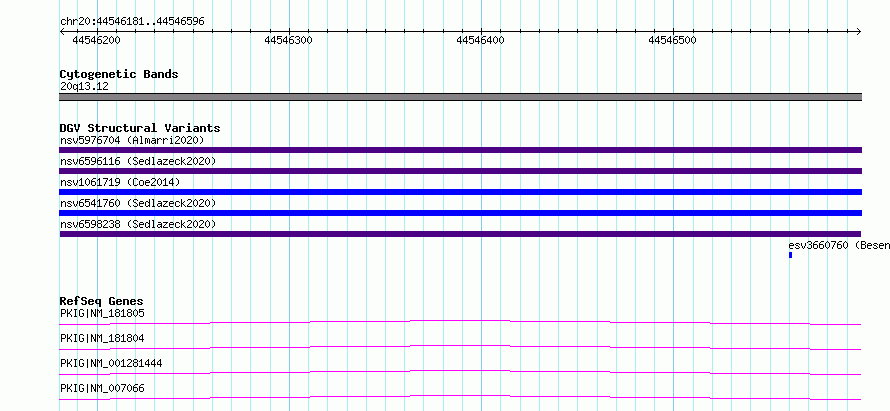890x411 pixels.
Task: Click the left arrowhead of the ruler
Action: click(62, 31)
